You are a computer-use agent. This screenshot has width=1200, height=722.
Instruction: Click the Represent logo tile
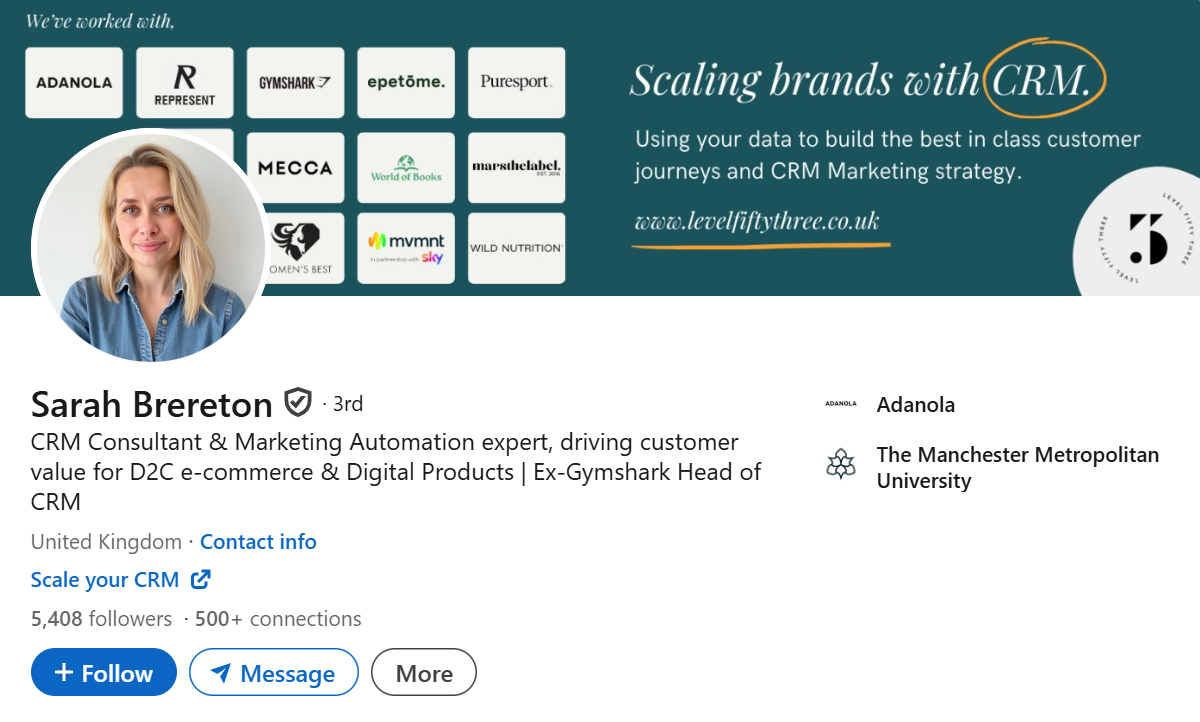click(185, 83)
